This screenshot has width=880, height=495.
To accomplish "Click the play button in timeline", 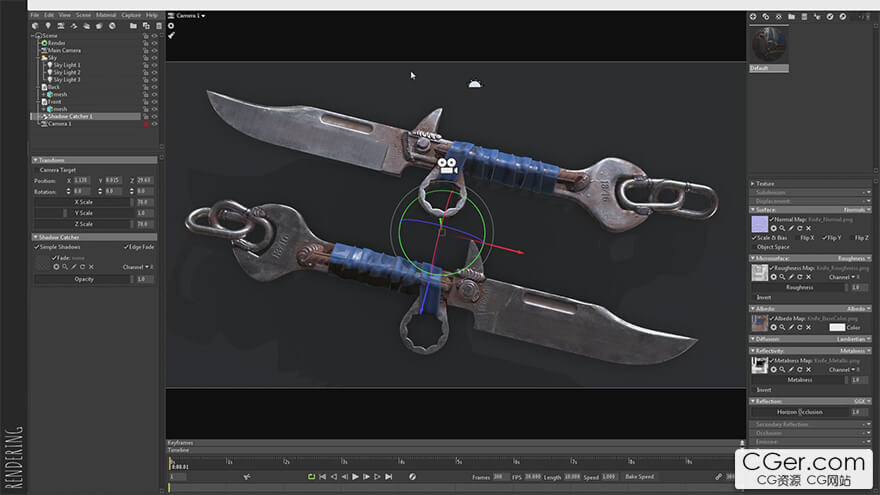I will [x=355, y=476].
